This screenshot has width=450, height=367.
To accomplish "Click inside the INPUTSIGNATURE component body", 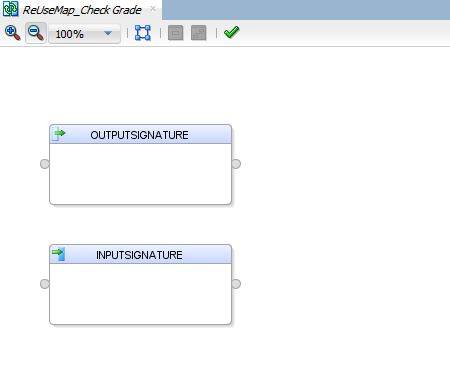I will (140, 294).
